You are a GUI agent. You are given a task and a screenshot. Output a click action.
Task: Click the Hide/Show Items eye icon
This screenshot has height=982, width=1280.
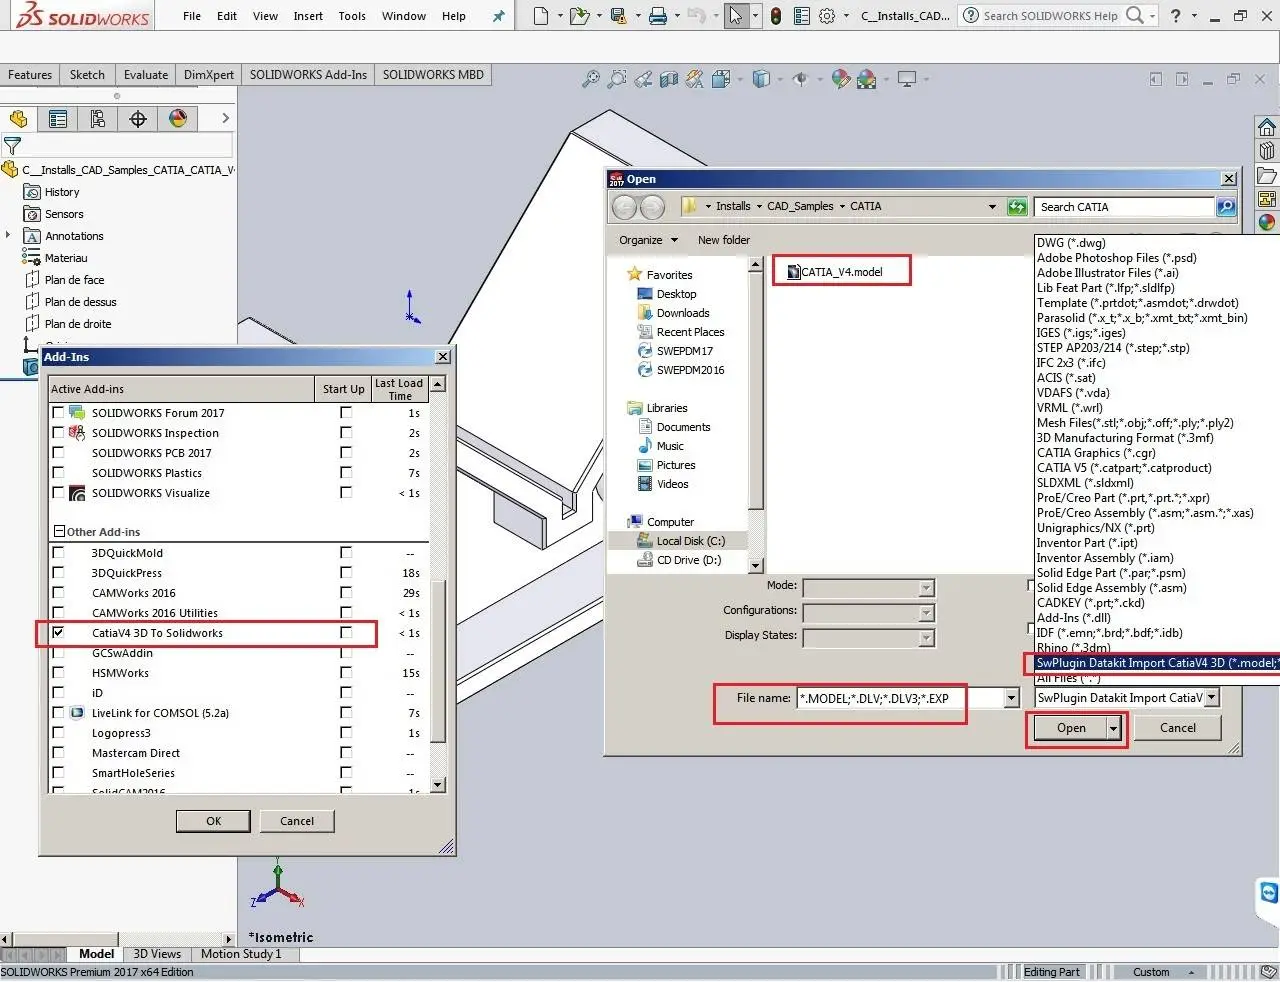tap(800, 79)
